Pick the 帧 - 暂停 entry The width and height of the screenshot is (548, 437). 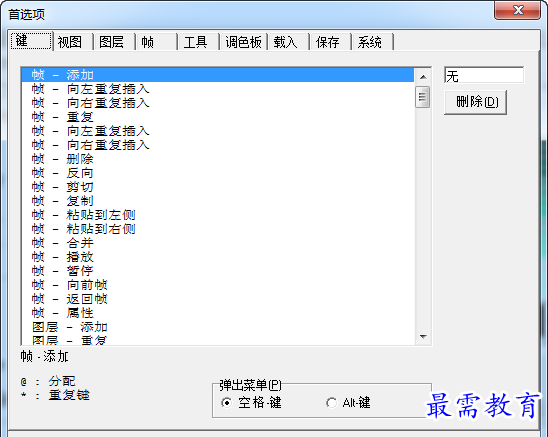[x=218, y=271]
